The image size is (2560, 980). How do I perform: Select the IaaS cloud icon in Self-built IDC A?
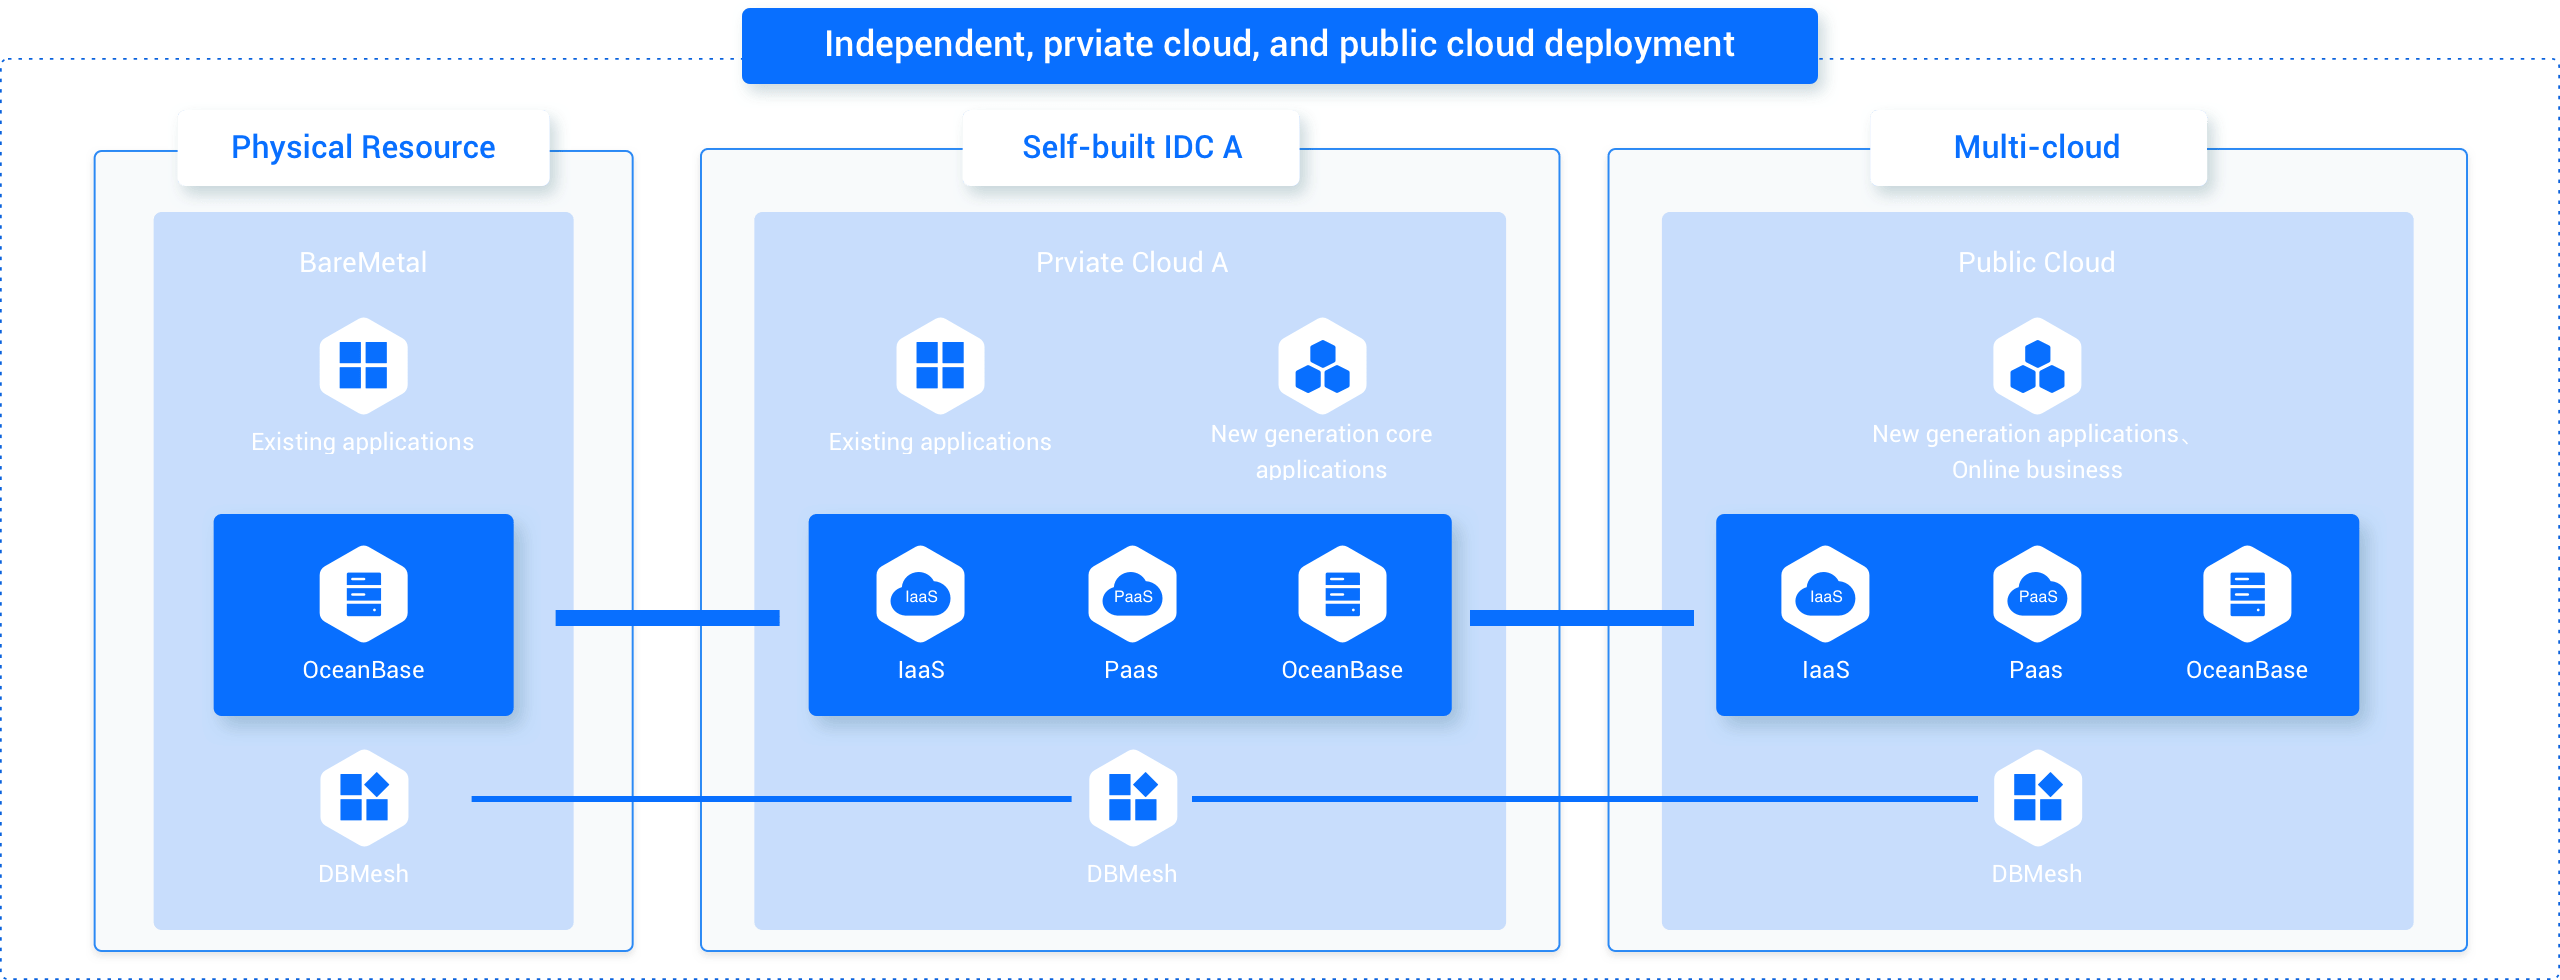(x=920, y=594)
